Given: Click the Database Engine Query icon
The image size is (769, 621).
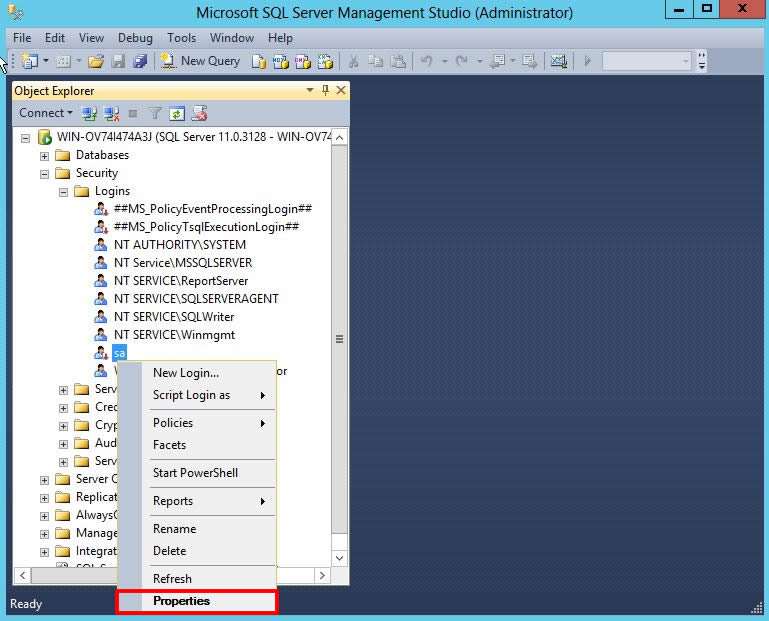Looking at the screenshot, I should coord(258,61).
